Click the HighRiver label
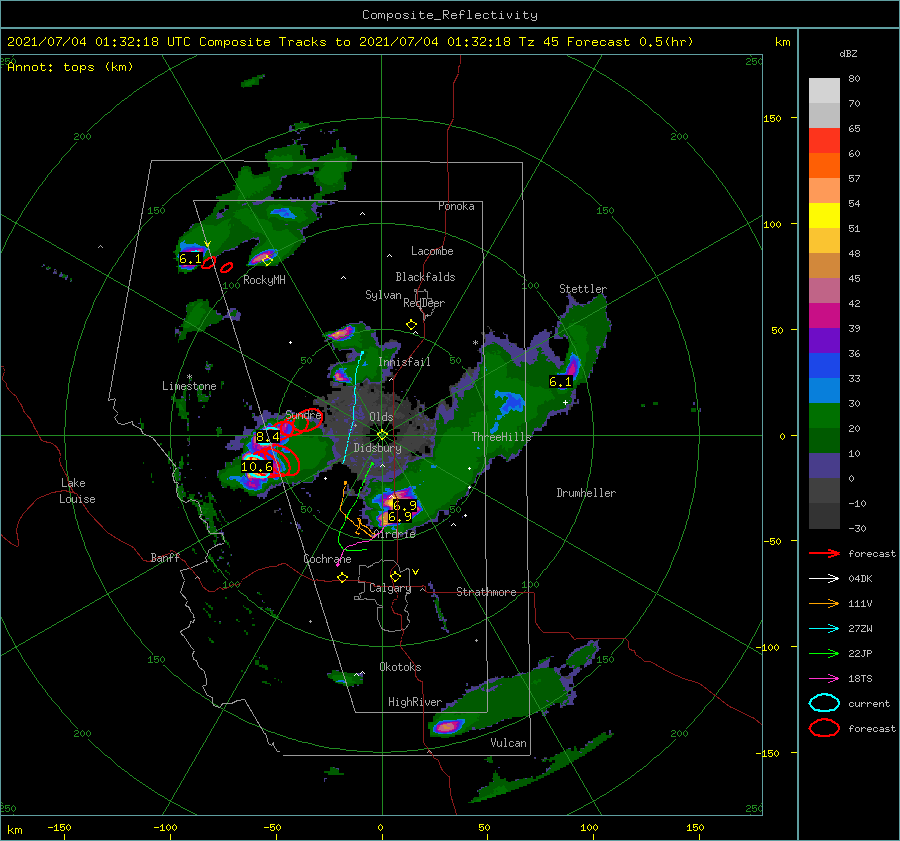This screenshot has width=900, height=841. point(415,702)
